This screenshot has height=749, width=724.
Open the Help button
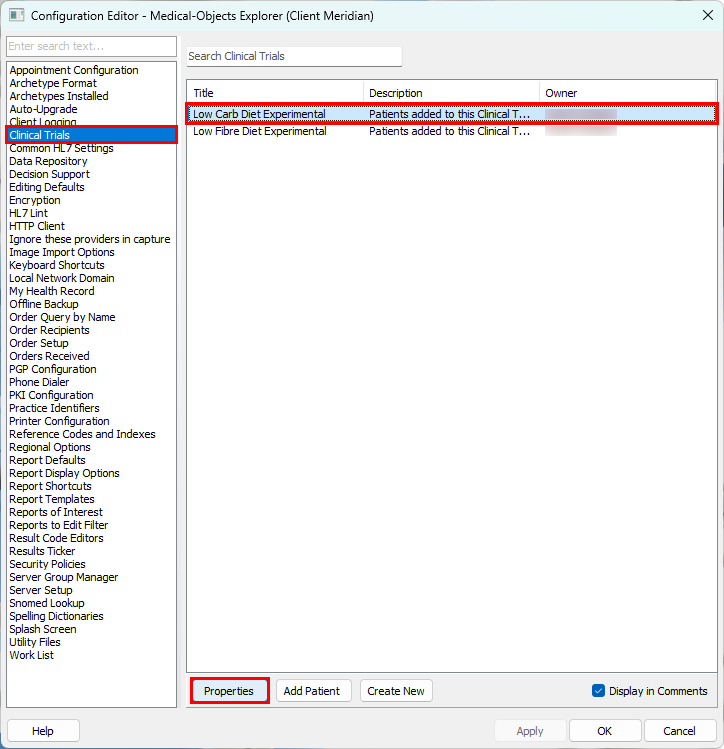43,731
